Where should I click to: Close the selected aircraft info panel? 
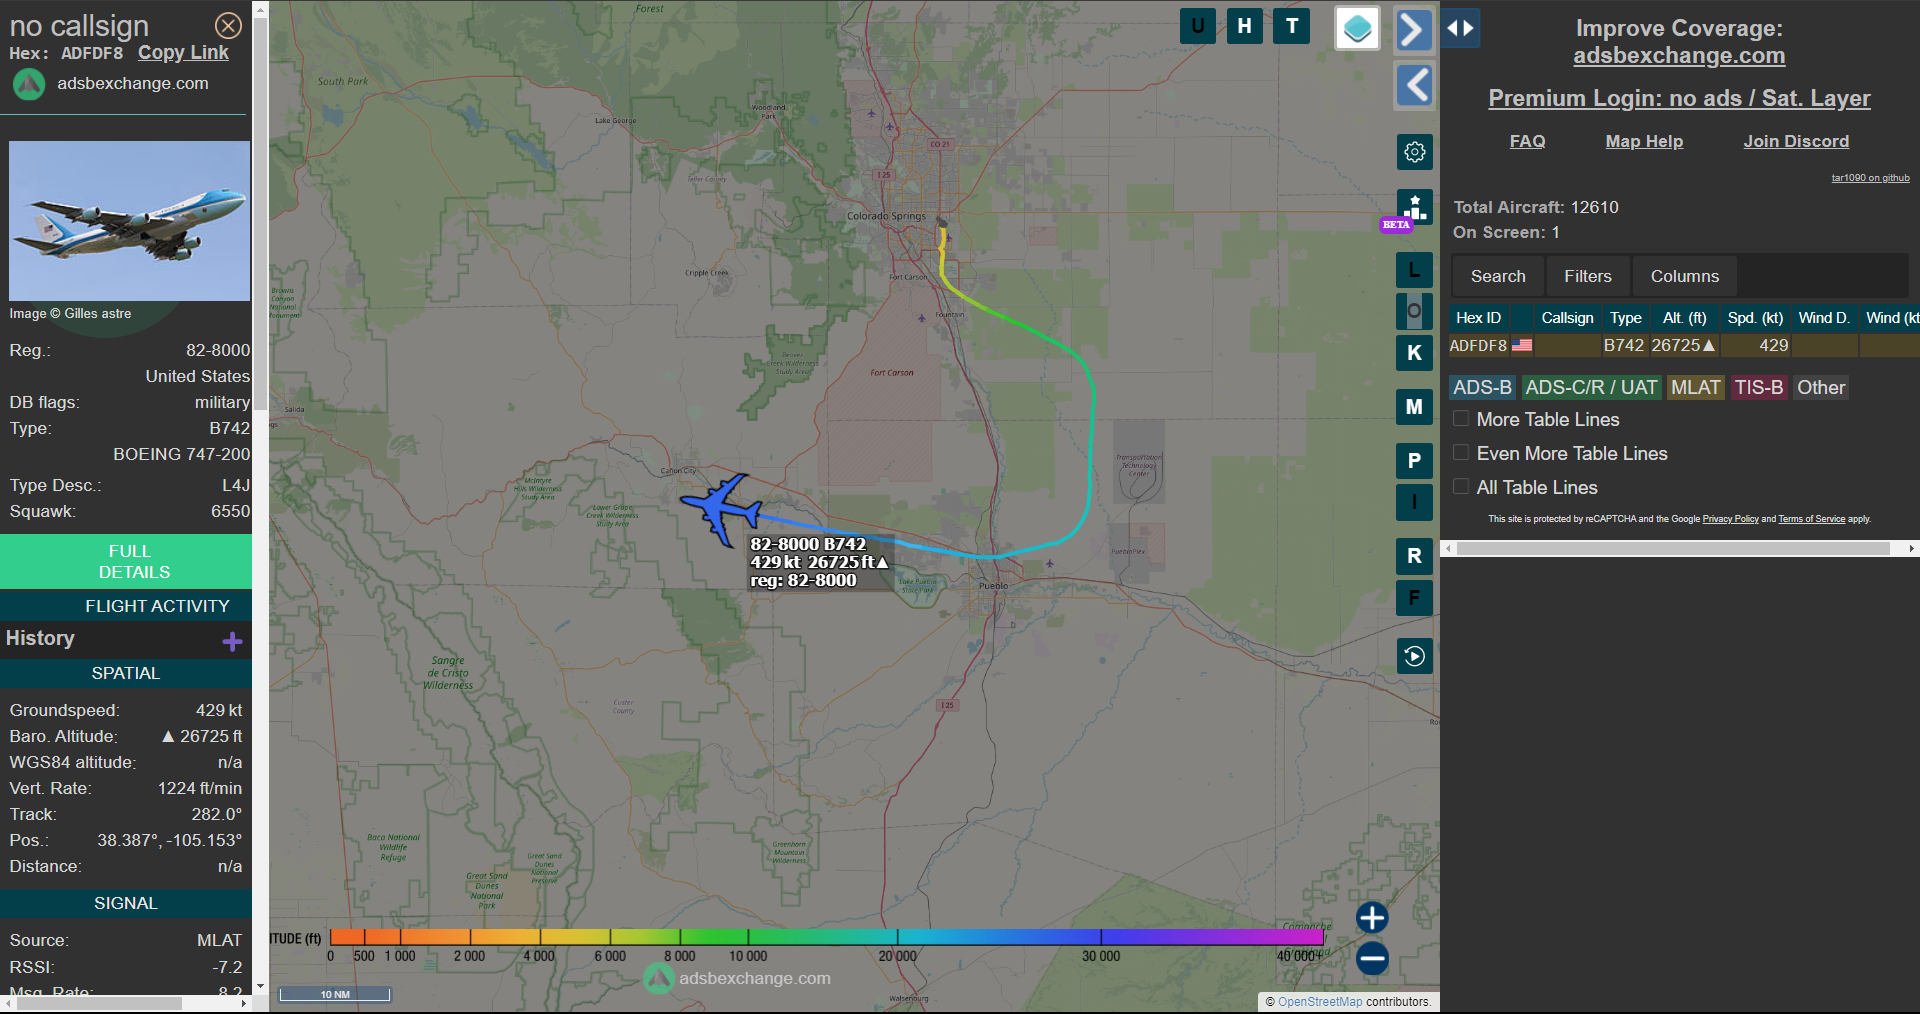coord(228,25)
